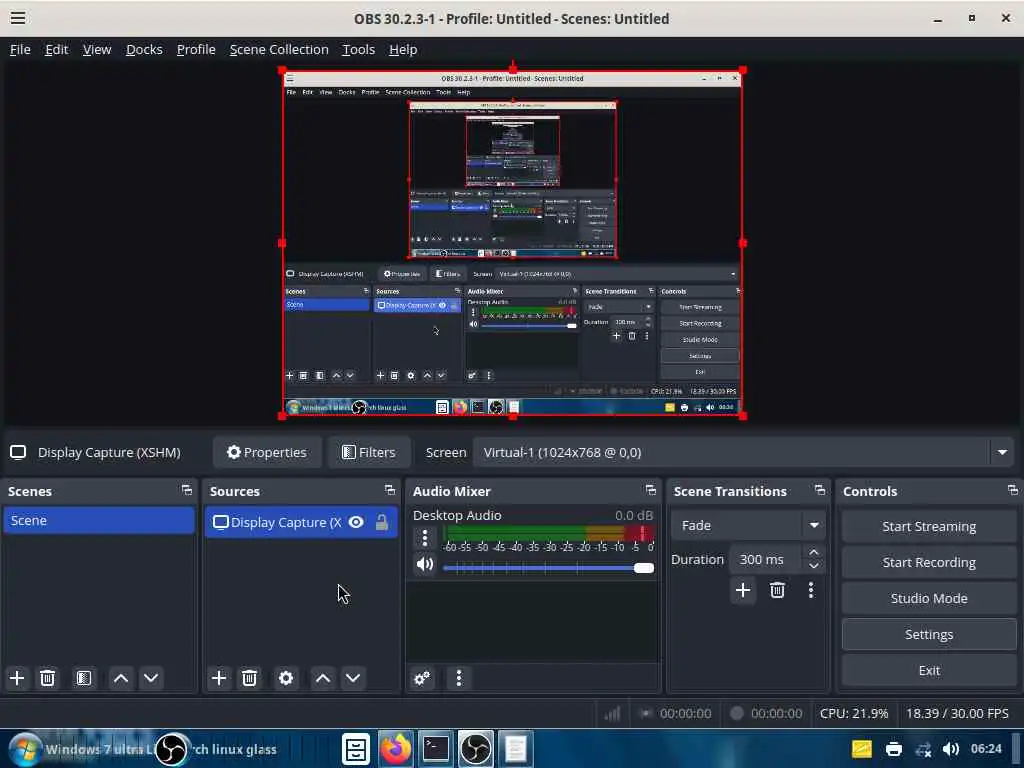Adjust the Desktop Audio volume slider
The height and width of the screenshot is (768, 1024).
point(547,568)
